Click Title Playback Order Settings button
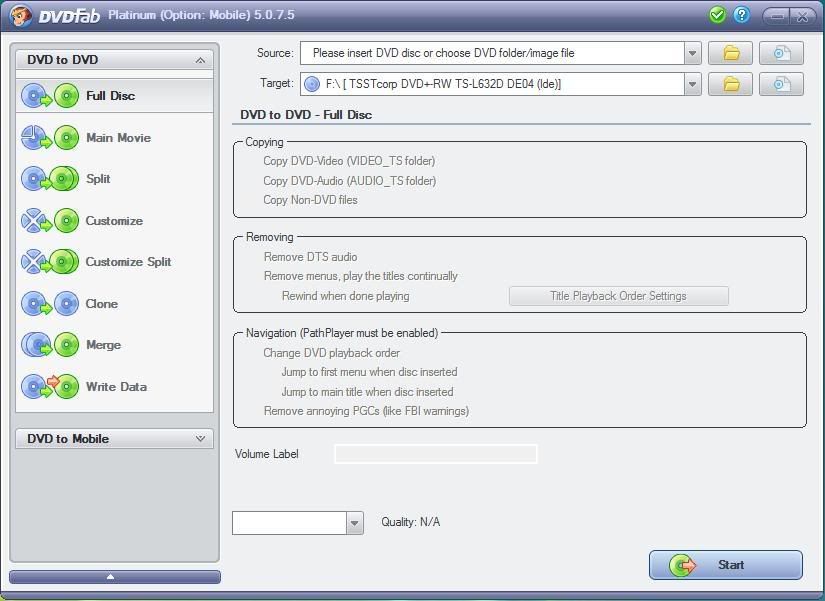Screen dimensions: 825x601 click(x=618, y=296)
